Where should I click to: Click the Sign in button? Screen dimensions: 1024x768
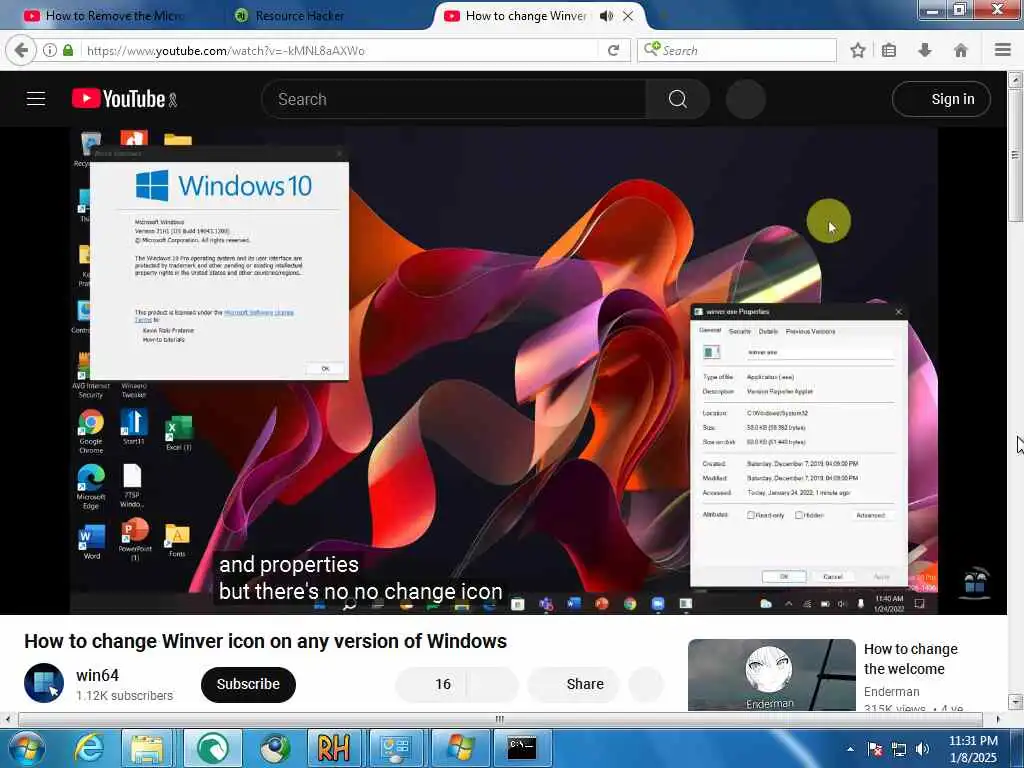pyautogui.click(x=941, y=99)
